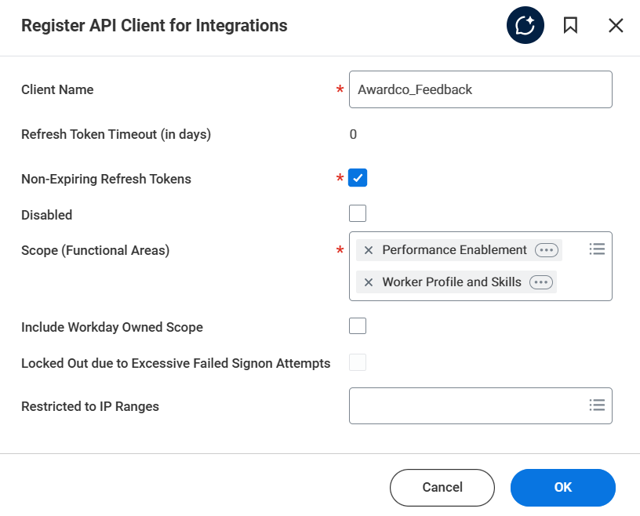Click the Refresh Token Timeout value 0
Image resolution: width=640 pixels, height=516 pixels.
353,134
